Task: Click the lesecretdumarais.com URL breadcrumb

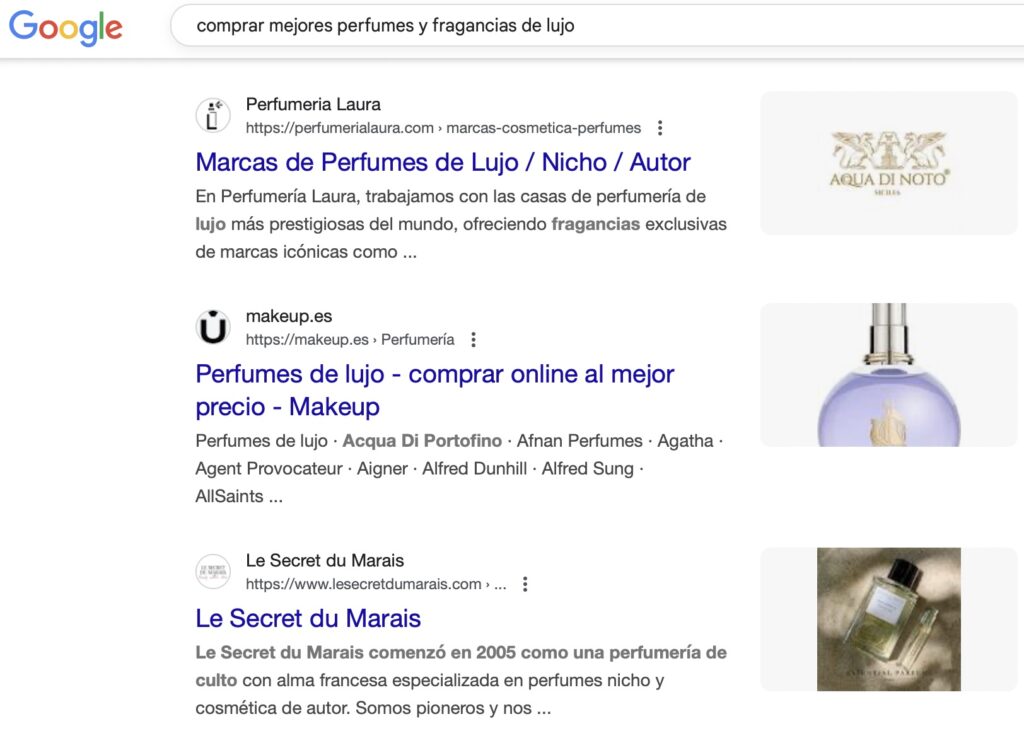Action: pos(376,584)
